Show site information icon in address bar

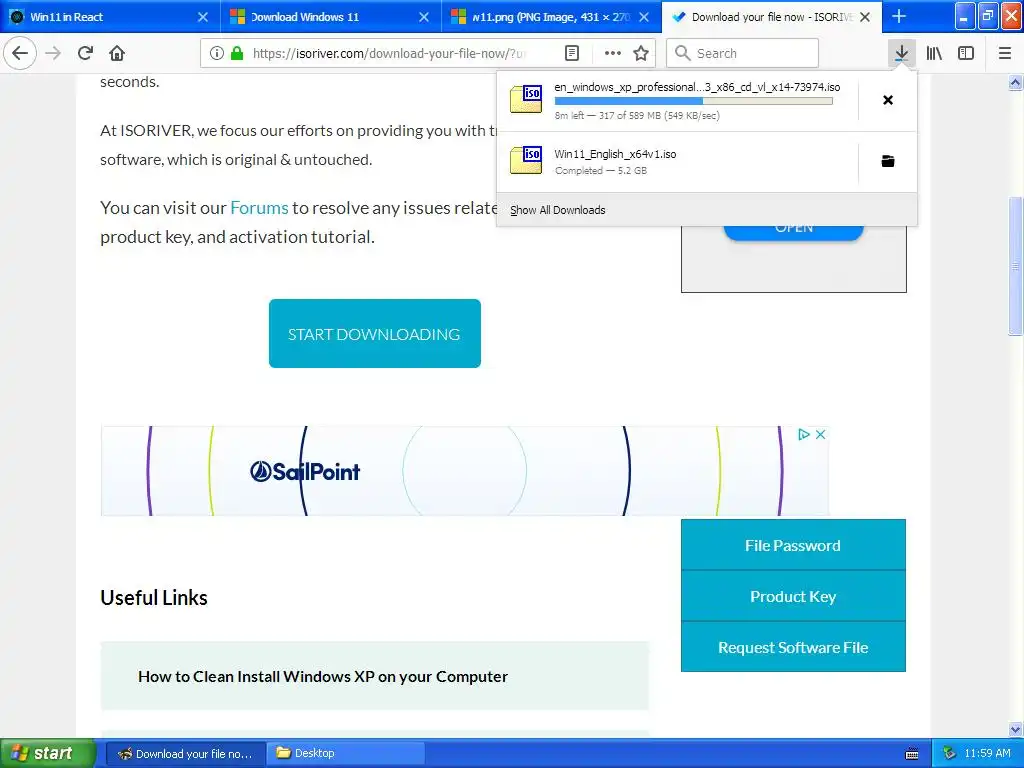click(217, 53)
